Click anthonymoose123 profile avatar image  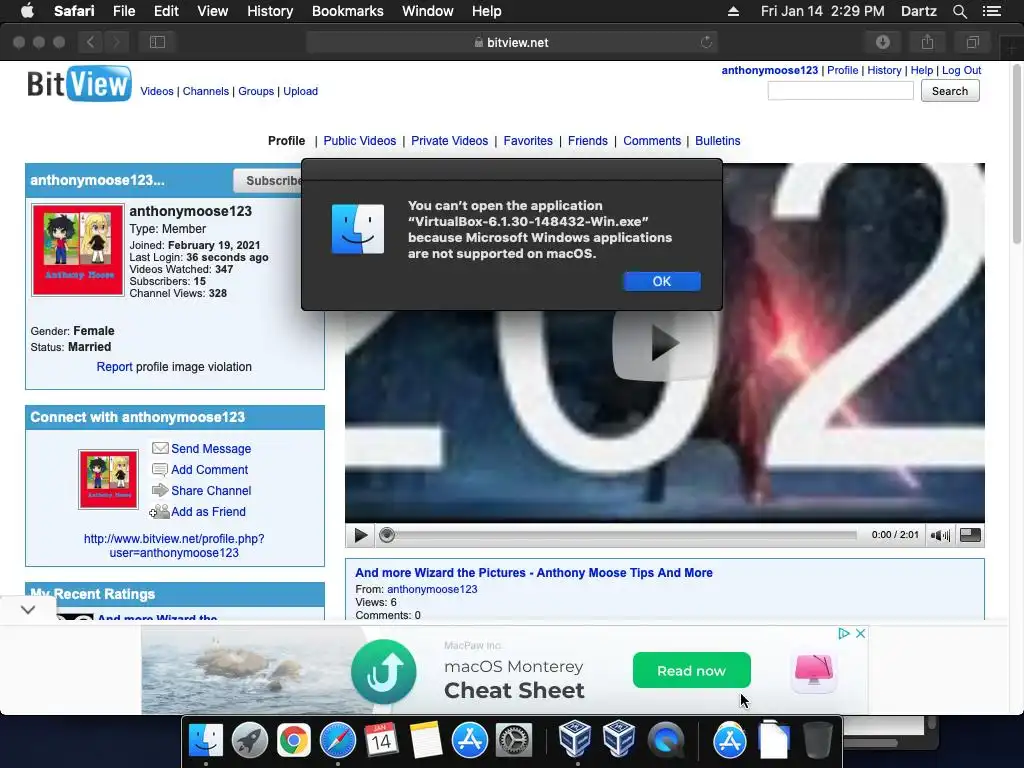(x=78, y=250)
